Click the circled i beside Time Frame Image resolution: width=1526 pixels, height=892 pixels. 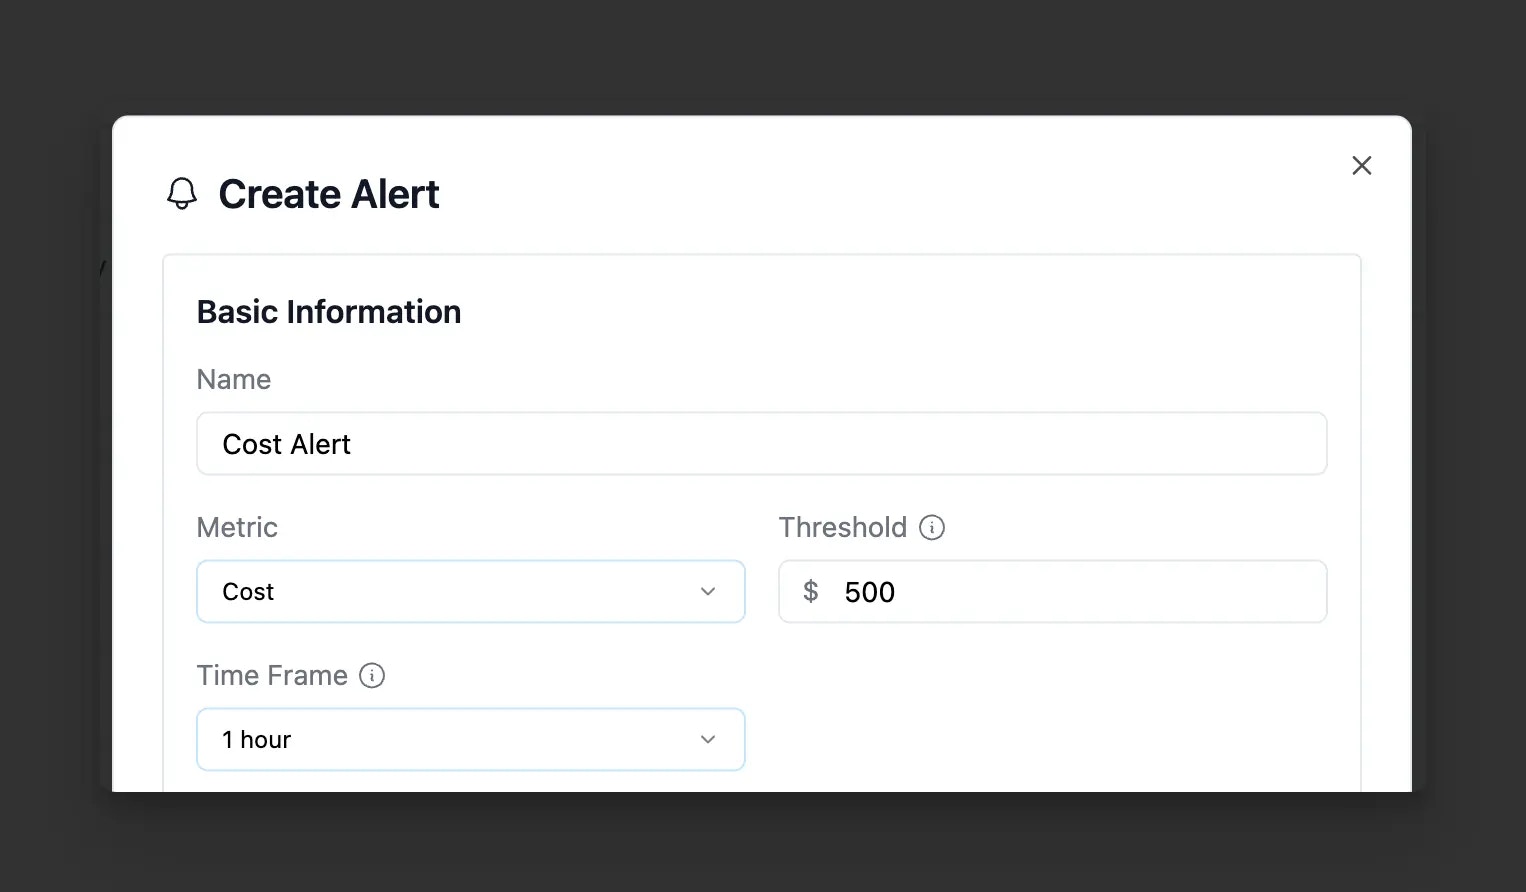371,675
